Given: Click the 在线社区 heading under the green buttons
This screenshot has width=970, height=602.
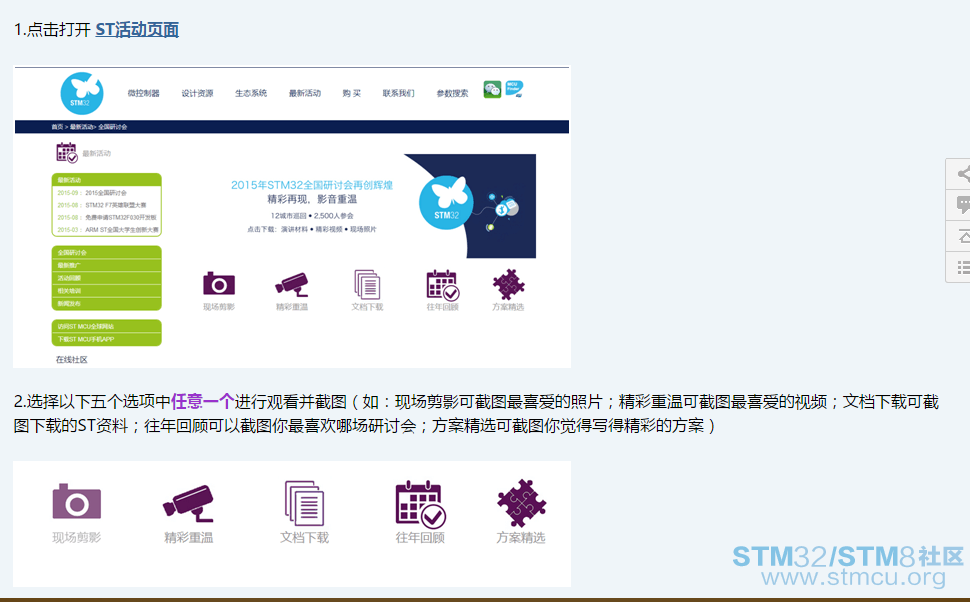Looking at the screenshot, I should (72, 359).
